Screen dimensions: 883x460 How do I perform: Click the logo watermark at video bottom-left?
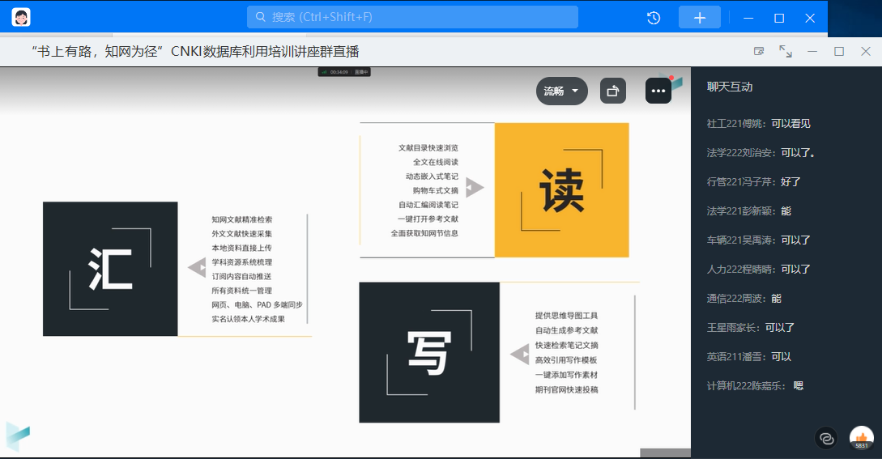[x=18, y=435]
